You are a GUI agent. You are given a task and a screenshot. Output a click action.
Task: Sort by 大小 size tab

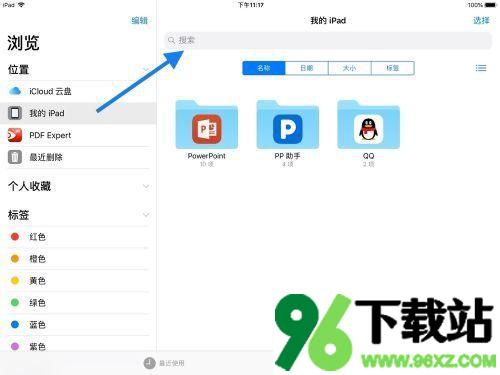pyautogui.click(x=350, y=68)
